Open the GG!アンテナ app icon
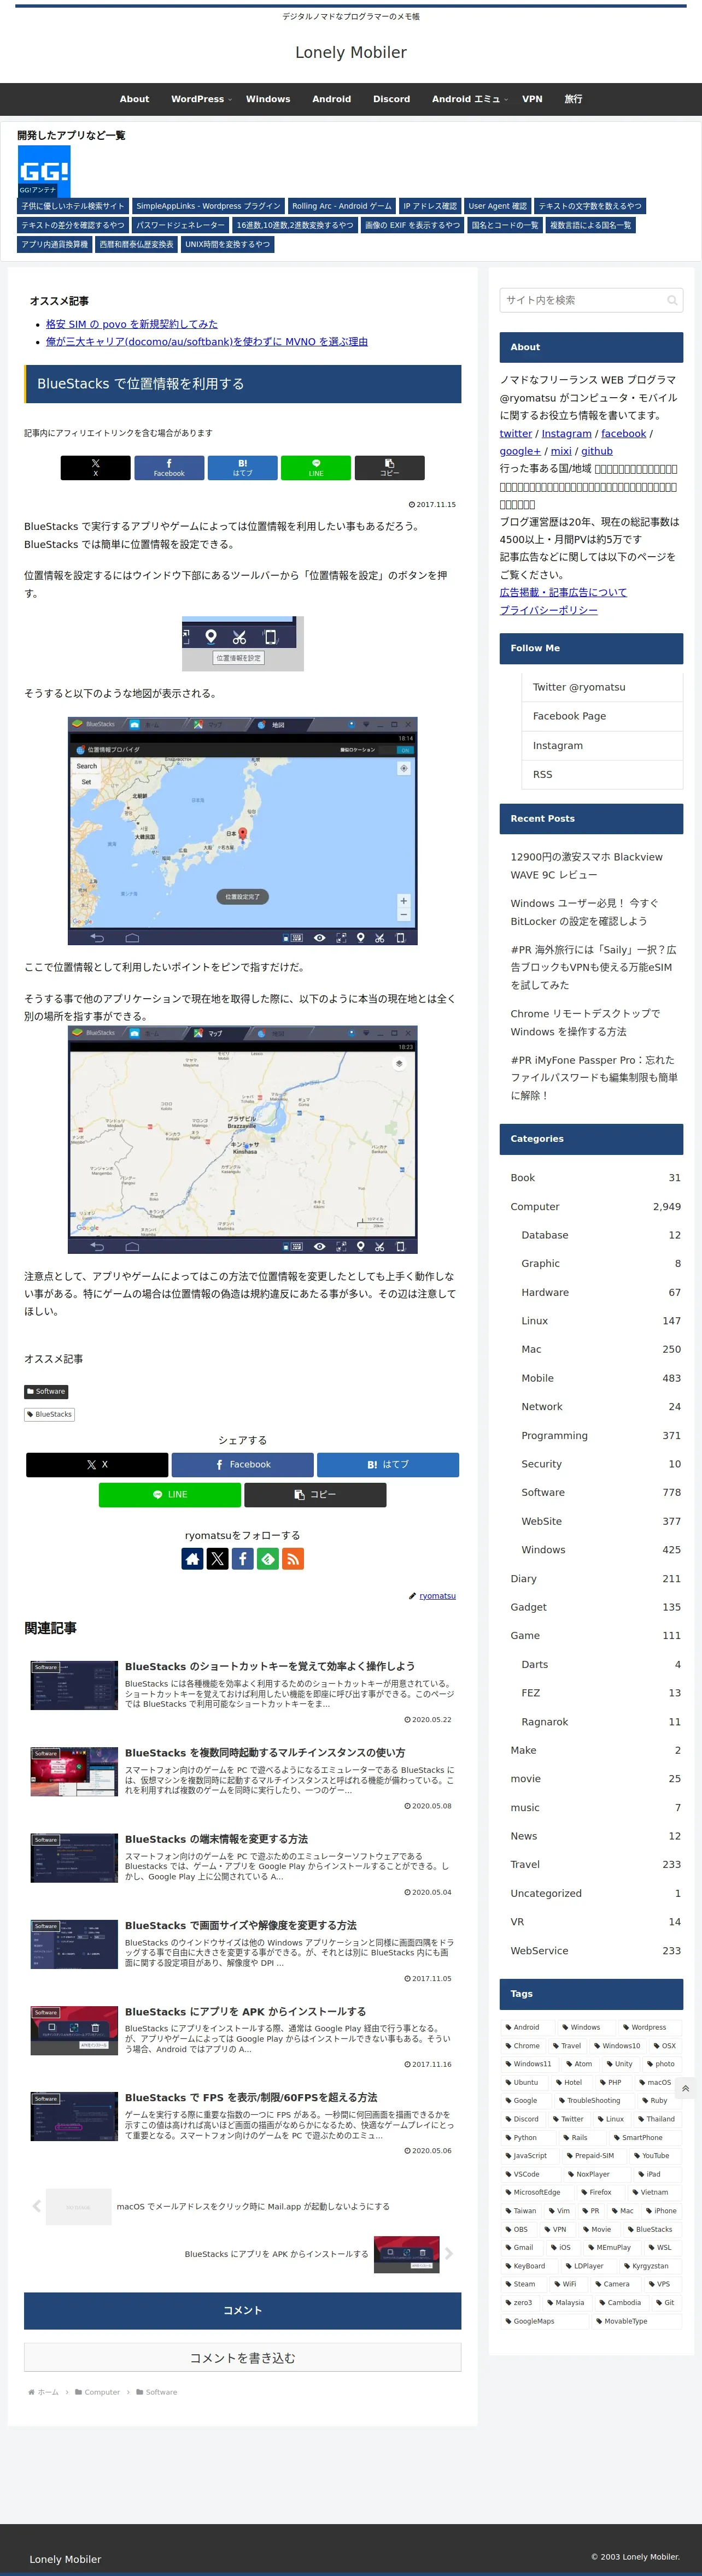The height and width of the screenshot is (2576, 702). (44, 171)
